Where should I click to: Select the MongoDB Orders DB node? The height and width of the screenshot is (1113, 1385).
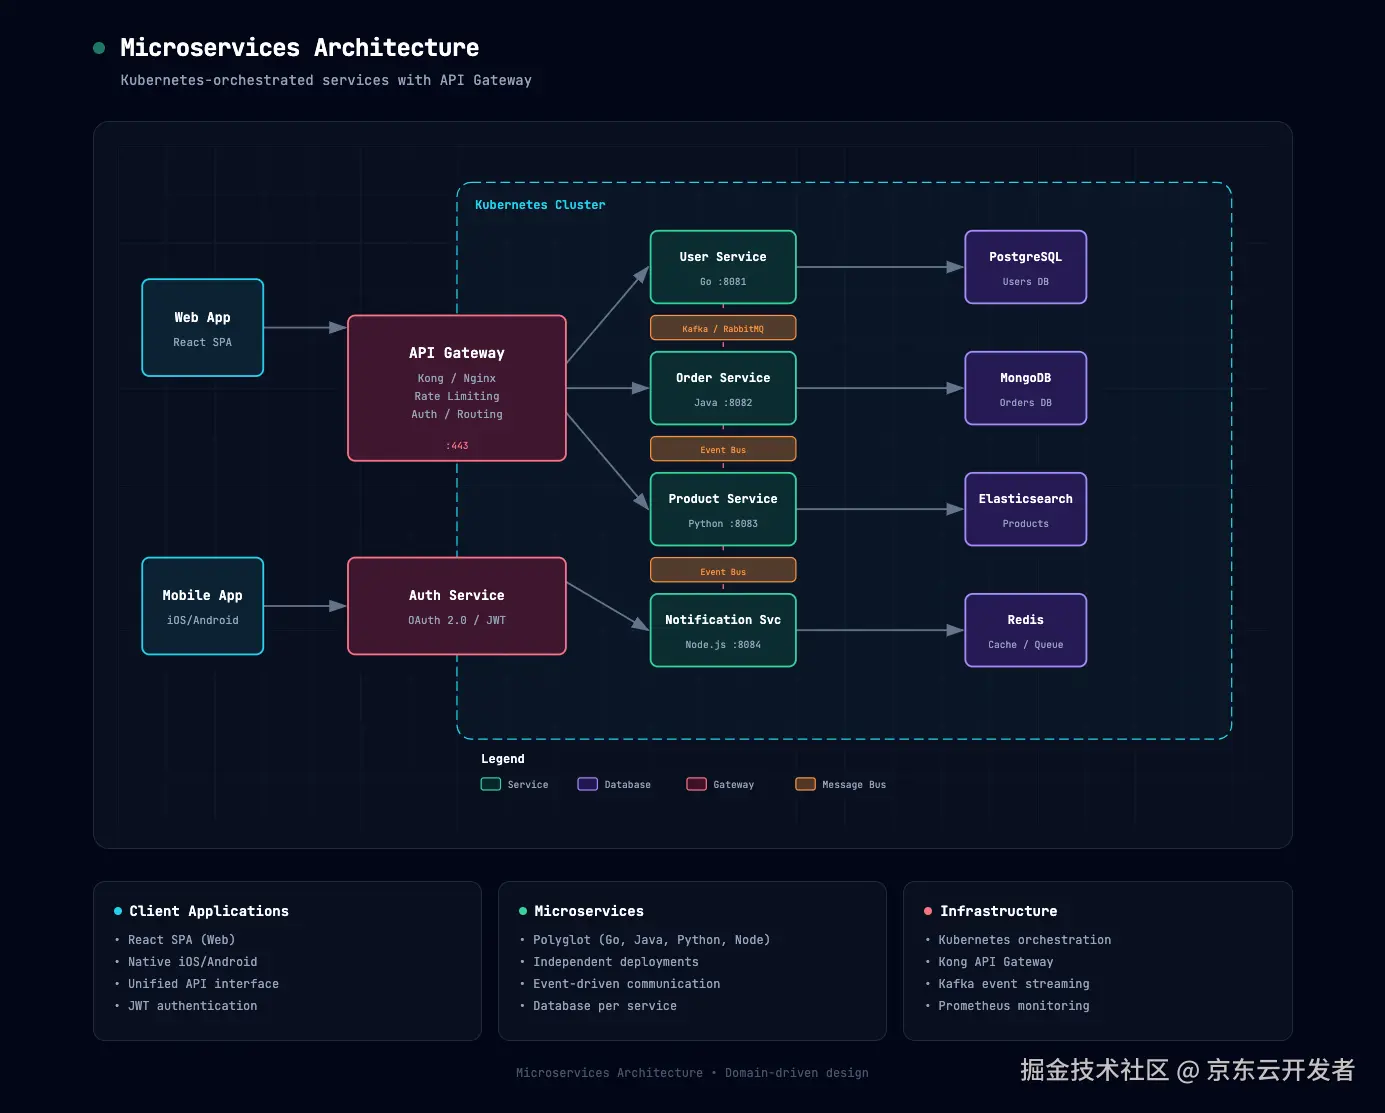[1025, 388]
